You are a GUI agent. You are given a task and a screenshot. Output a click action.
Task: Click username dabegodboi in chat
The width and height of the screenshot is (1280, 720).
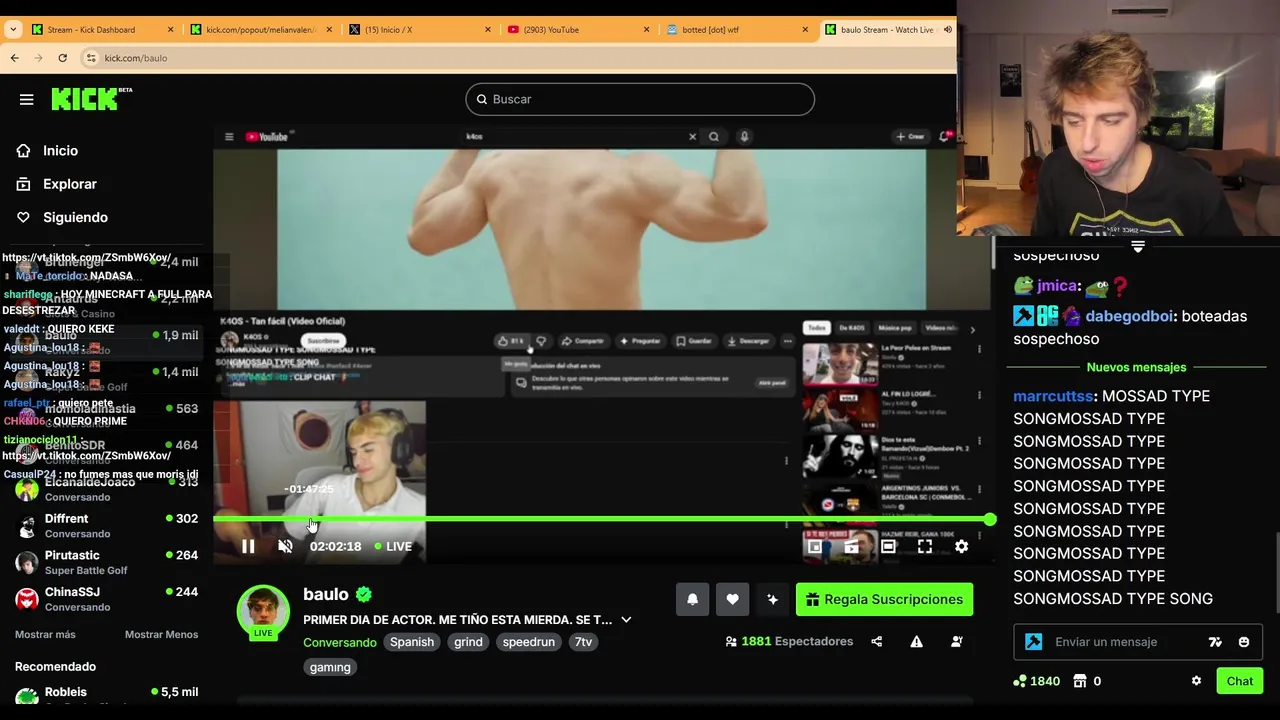[x=1129, y=316]
